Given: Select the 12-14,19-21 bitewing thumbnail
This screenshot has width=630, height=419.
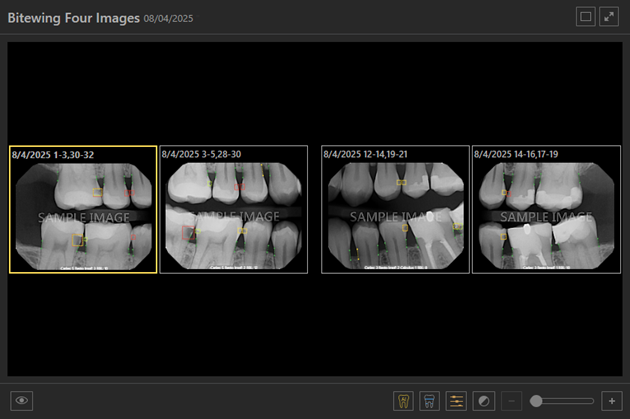Looking at the screenshot, I should pyautogui.click(x=395, y=215).
